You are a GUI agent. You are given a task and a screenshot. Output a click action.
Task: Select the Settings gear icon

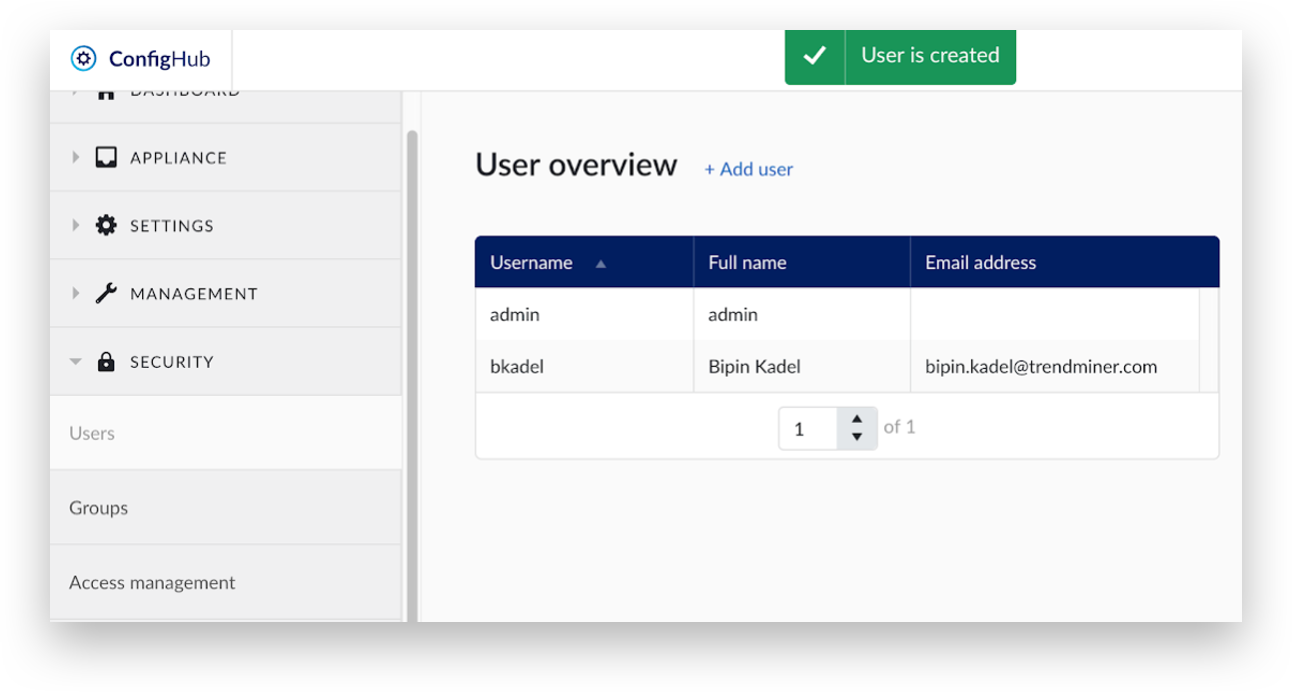[106, 225]
